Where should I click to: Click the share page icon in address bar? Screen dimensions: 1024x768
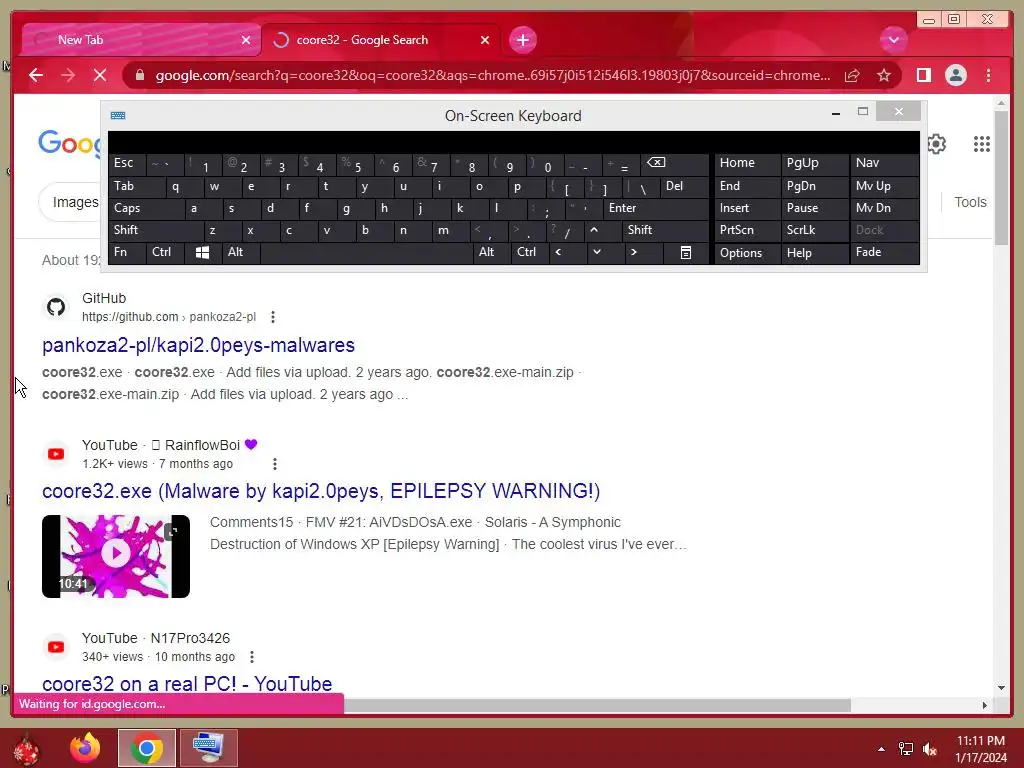[x=852, y=75]
